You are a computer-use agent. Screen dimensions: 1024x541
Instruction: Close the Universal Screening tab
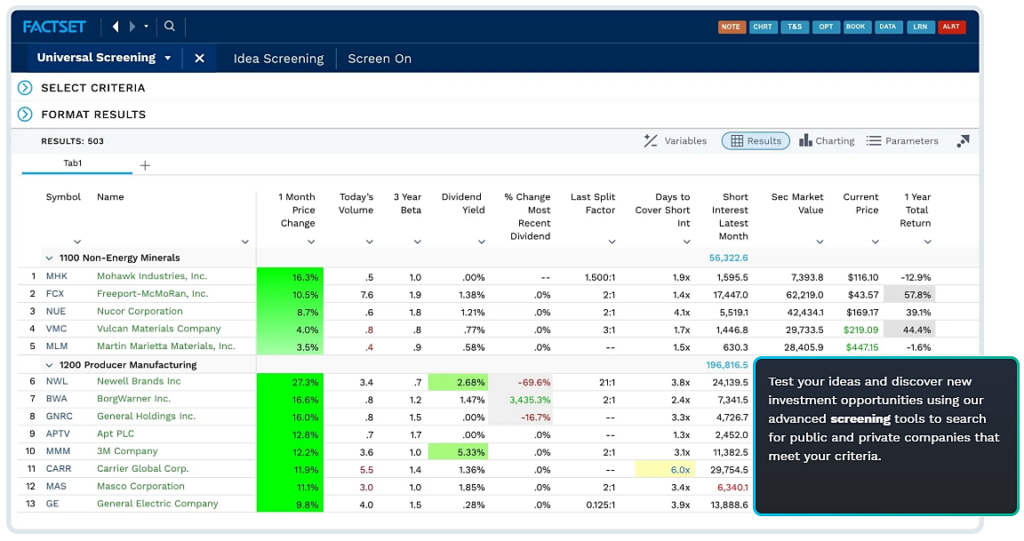point(199,58)
